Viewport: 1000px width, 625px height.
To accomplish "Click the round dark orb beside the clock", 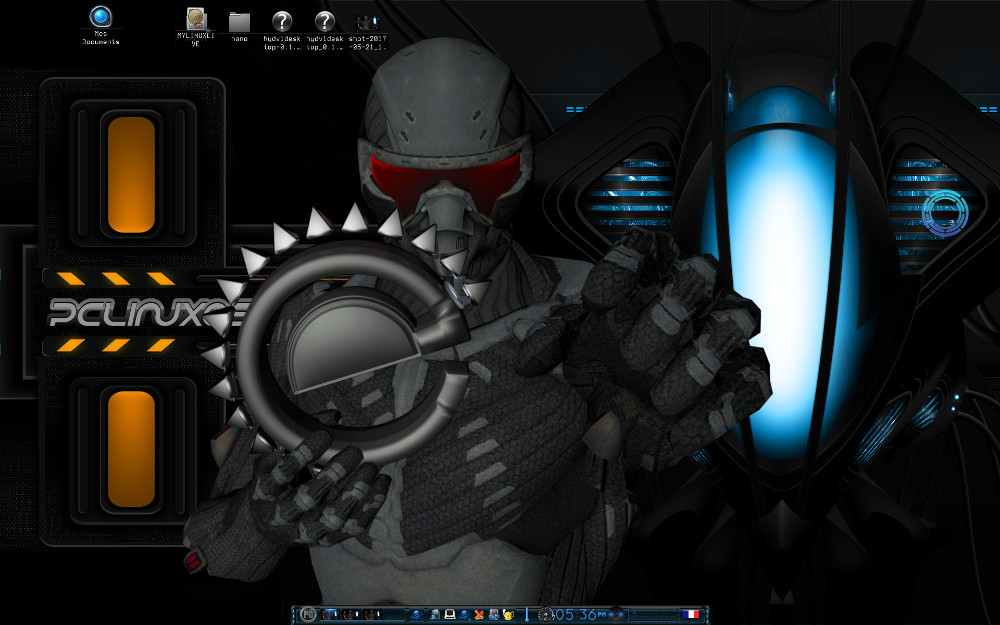I will 617,615.
